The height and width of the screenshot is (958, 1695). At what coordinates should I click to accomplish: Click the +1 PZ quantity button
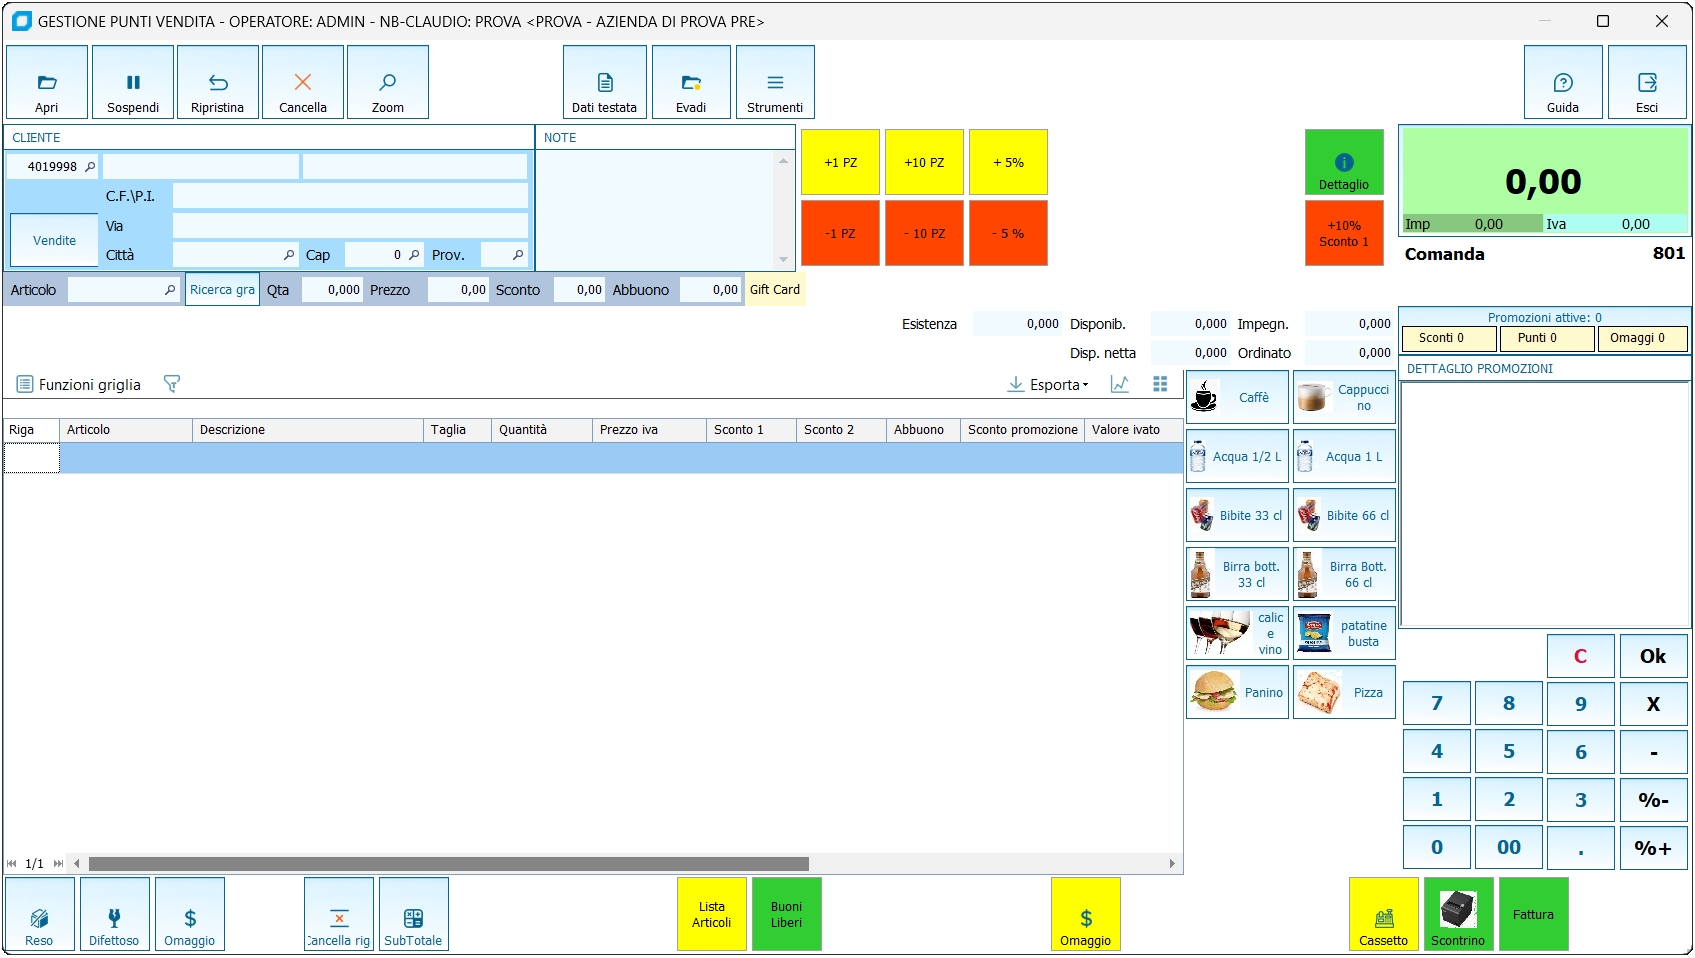coord(840,162)
